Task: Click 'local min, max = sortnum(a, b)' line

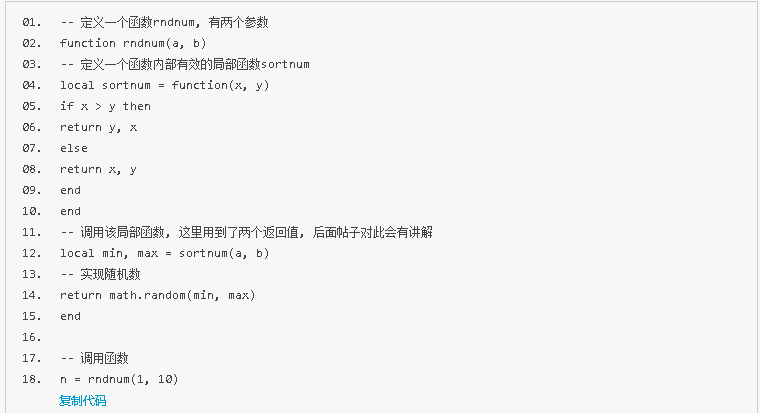Action: point(165,253)
